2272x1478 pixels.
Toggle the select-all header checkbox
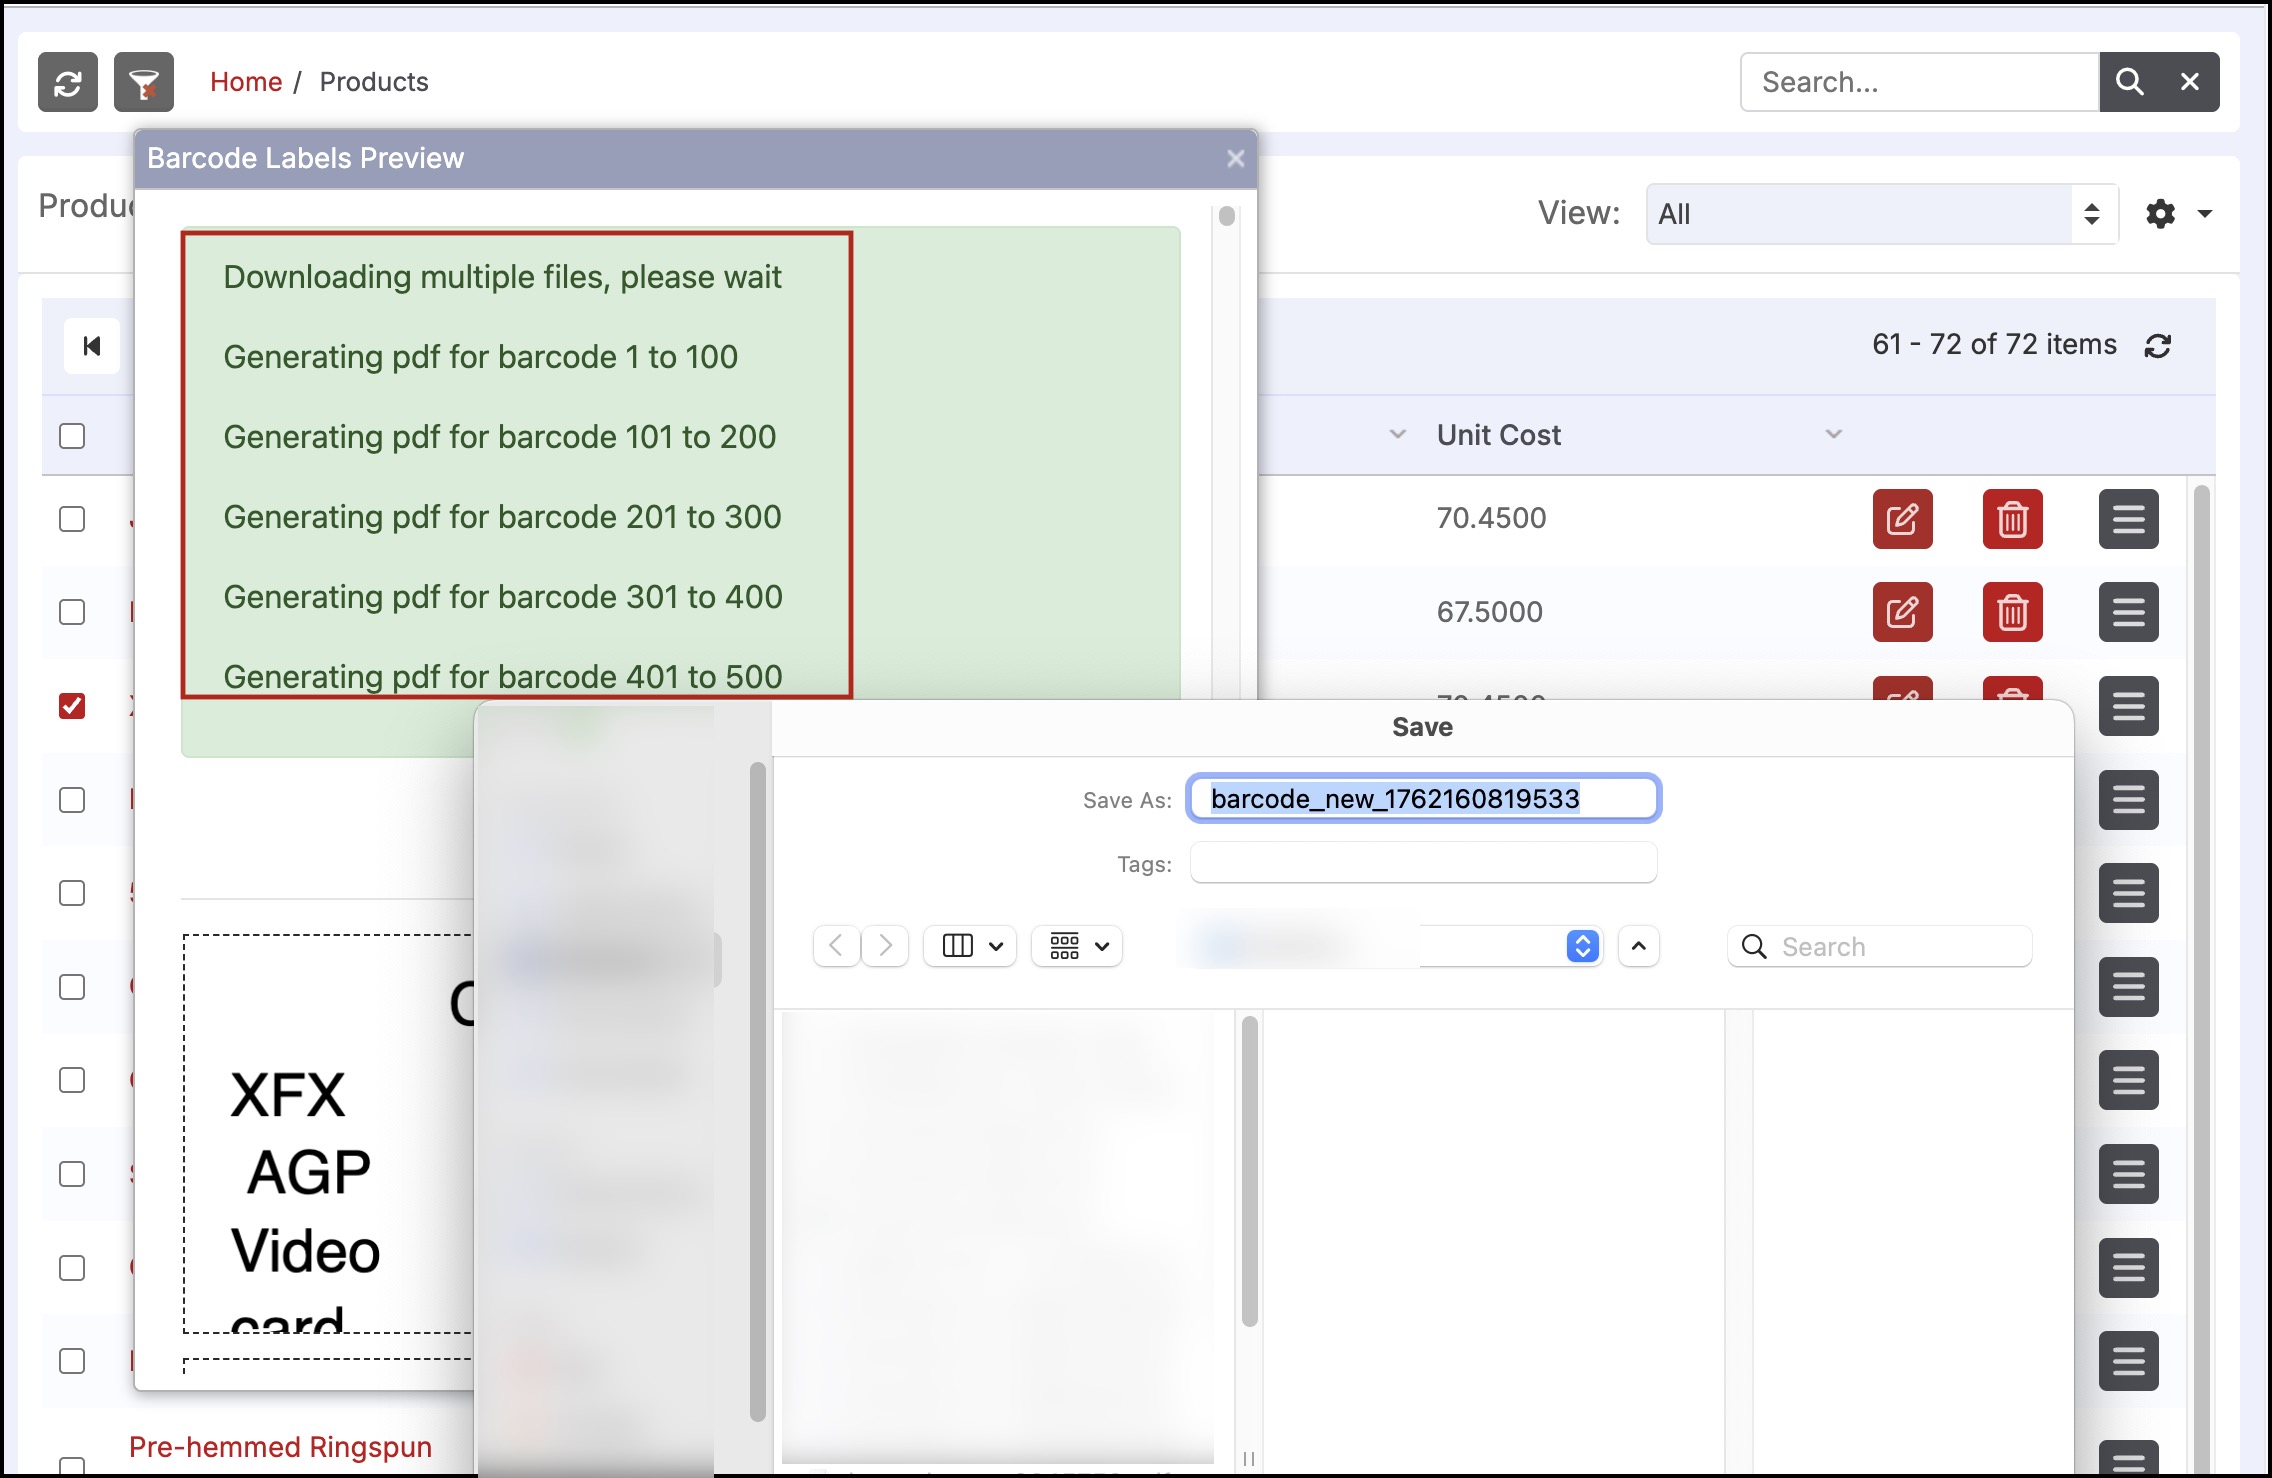[x=72, y=436]
